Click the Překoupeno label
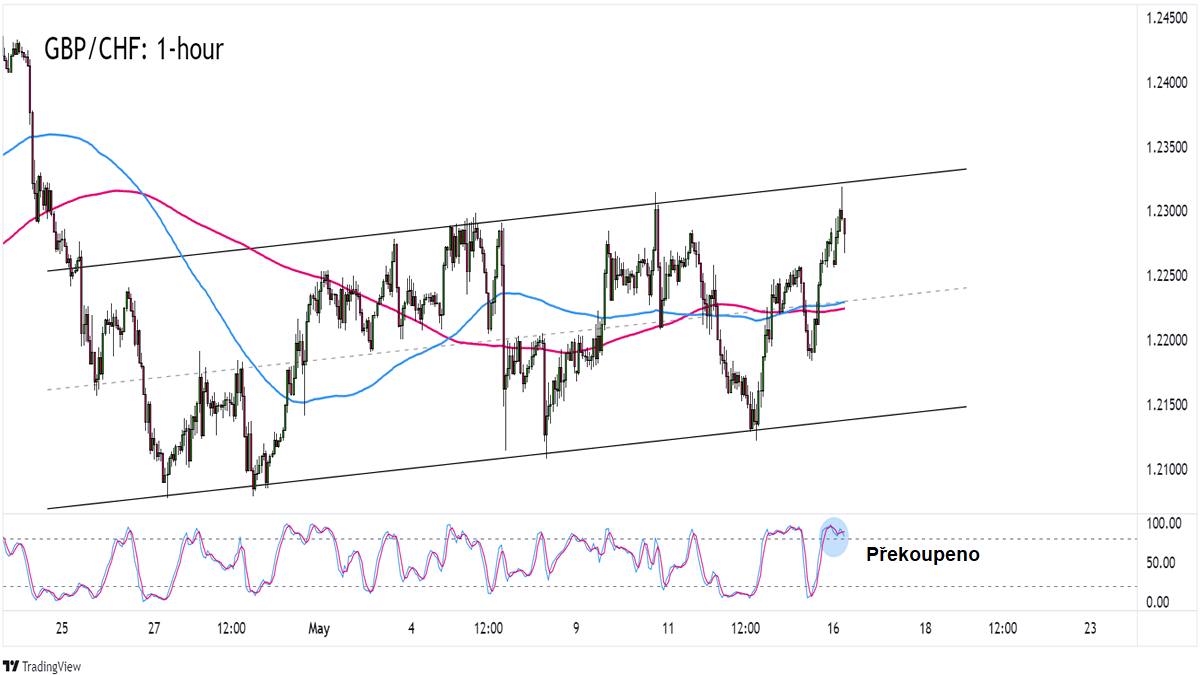Screen dimensions: 1200x675 pos(923,553)
